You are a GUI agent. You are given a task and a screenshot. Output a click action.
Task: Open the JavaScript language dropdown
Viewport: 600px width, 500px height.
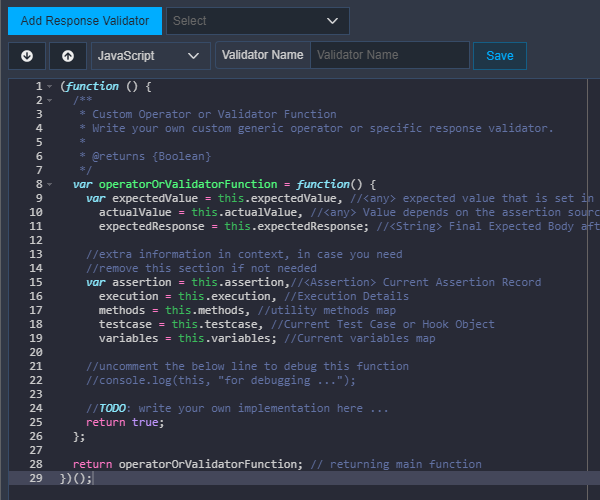[151, 56]
